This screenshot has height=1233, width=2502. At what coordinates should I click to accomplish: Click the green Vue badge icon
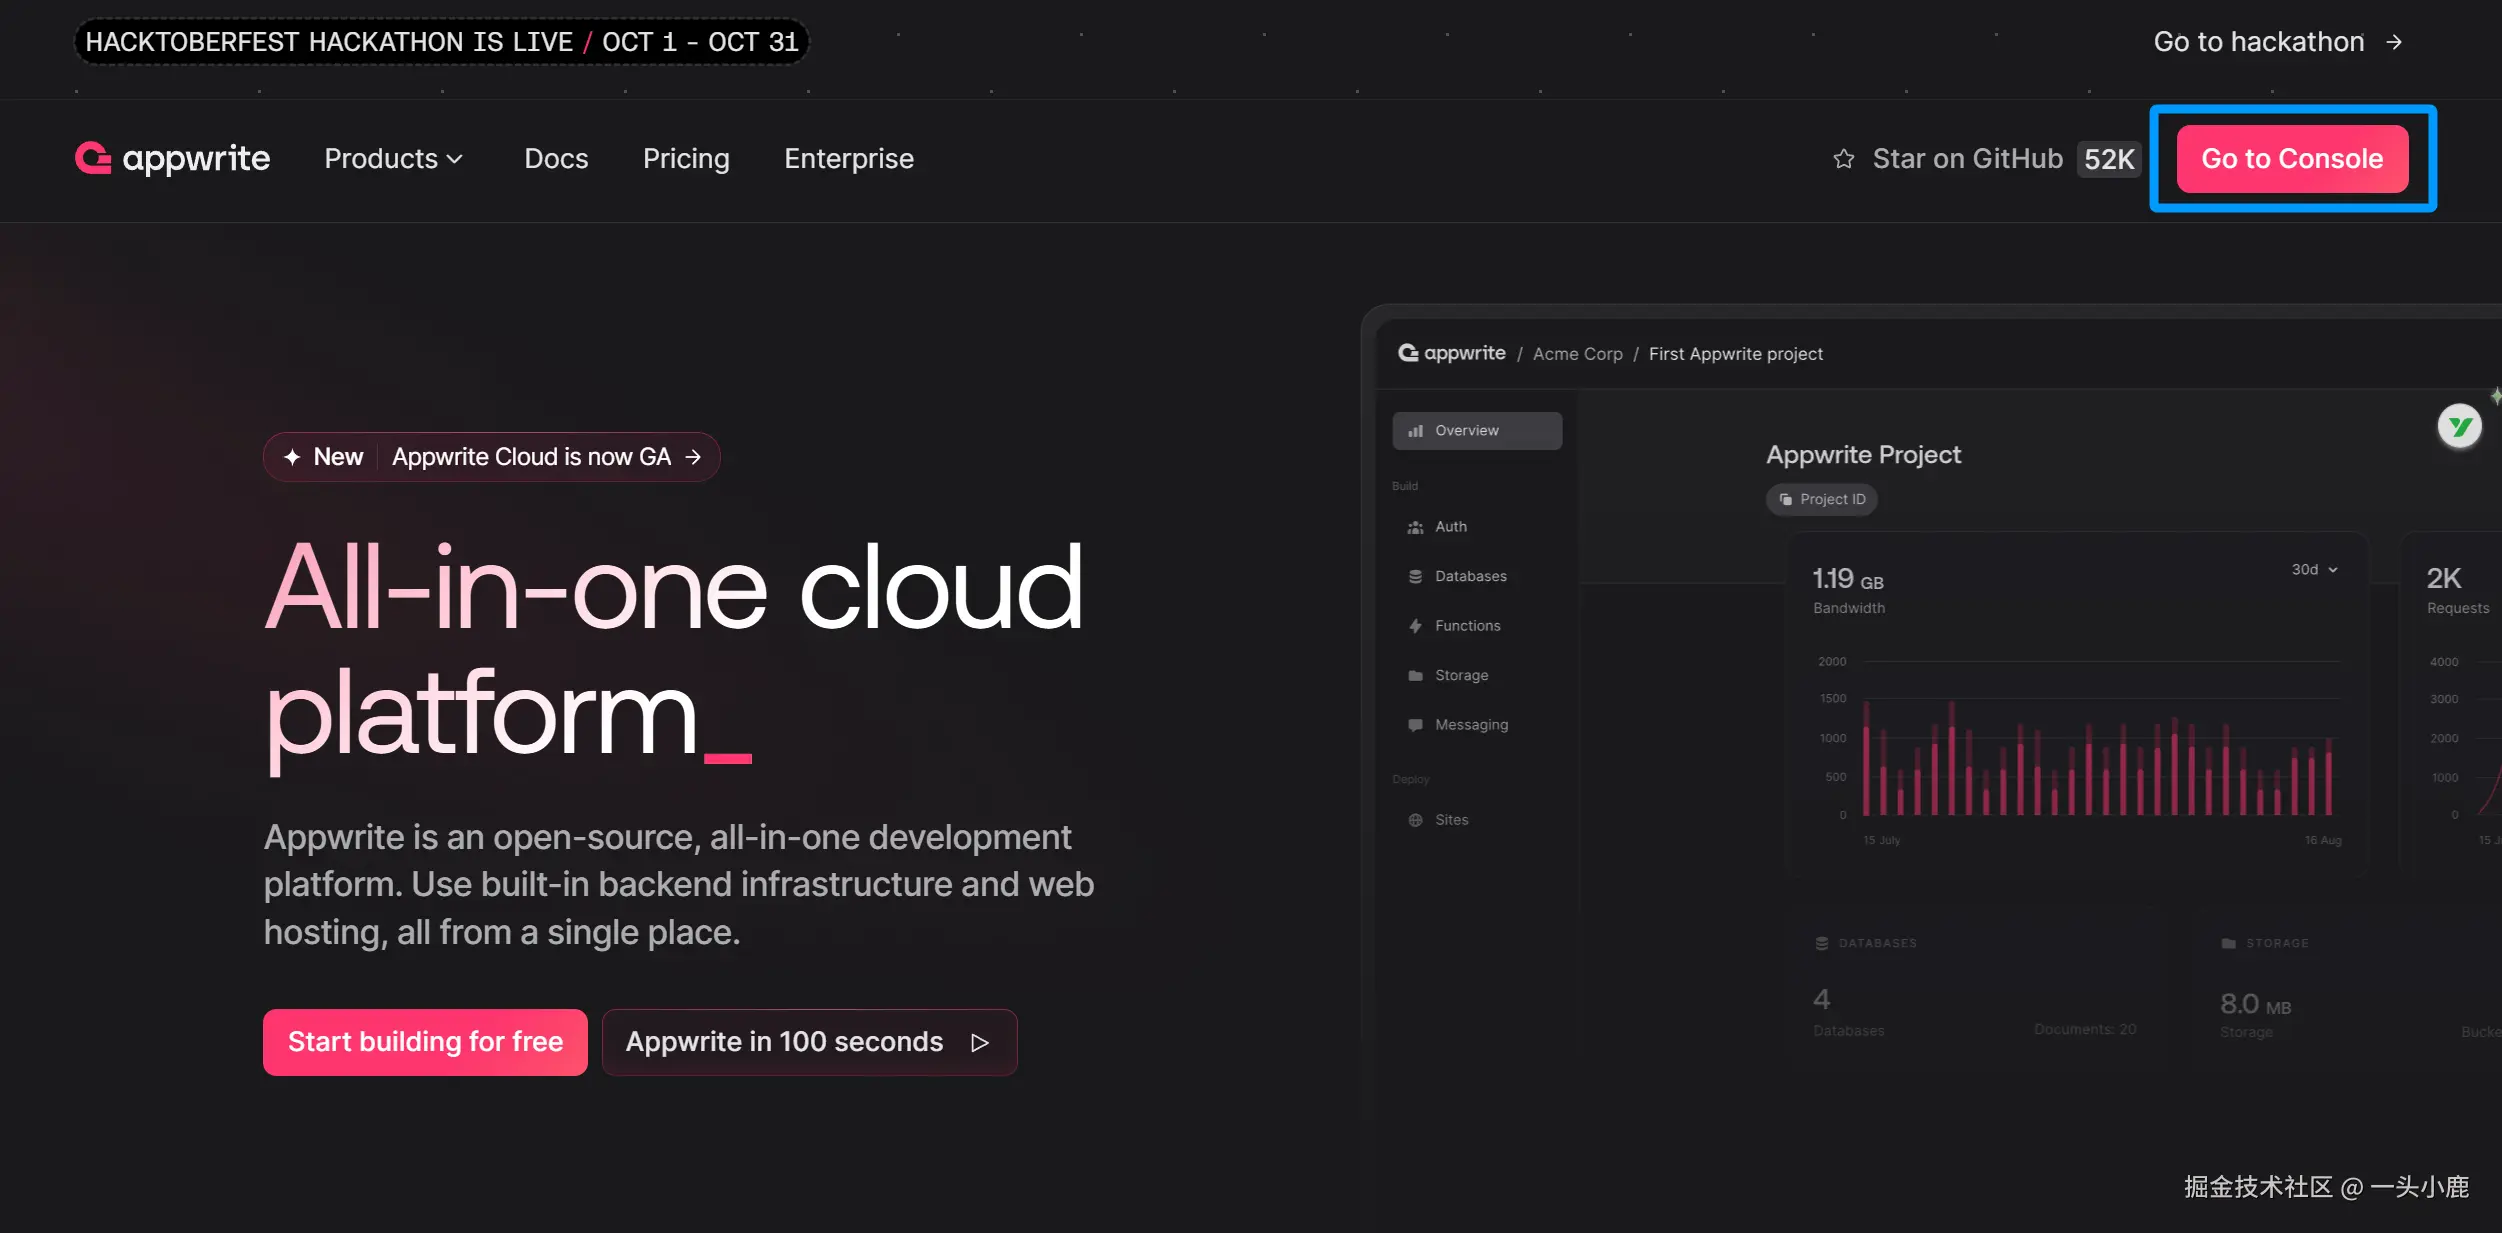(2459, 427)
